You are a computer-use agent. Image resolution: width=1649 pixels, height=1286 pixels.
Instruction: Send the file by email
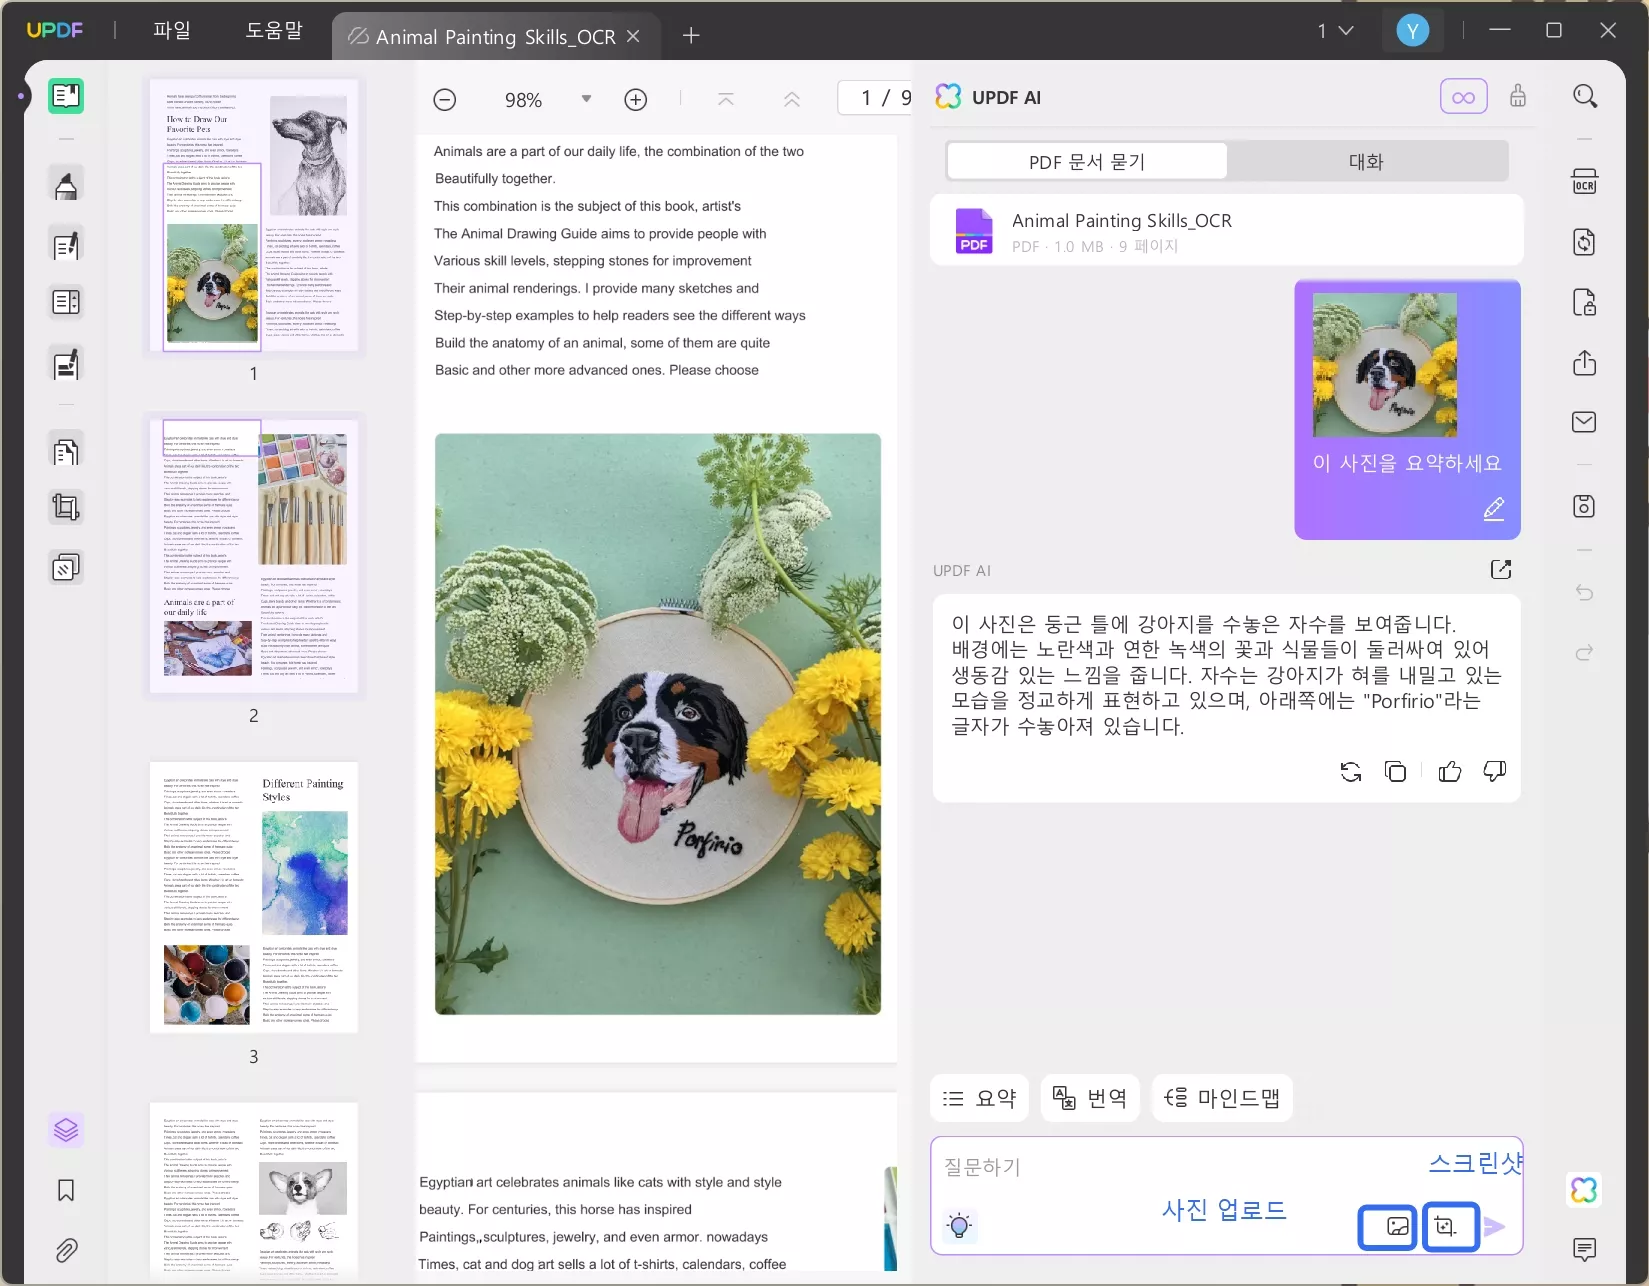(1585, 422)
